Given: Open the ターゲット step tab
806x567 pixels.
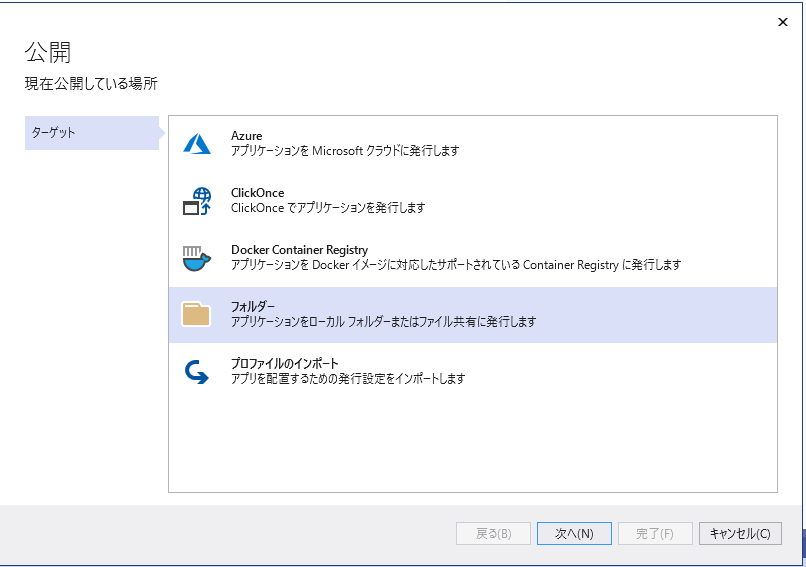Looking at the screenshot, I should pos(92,133).
